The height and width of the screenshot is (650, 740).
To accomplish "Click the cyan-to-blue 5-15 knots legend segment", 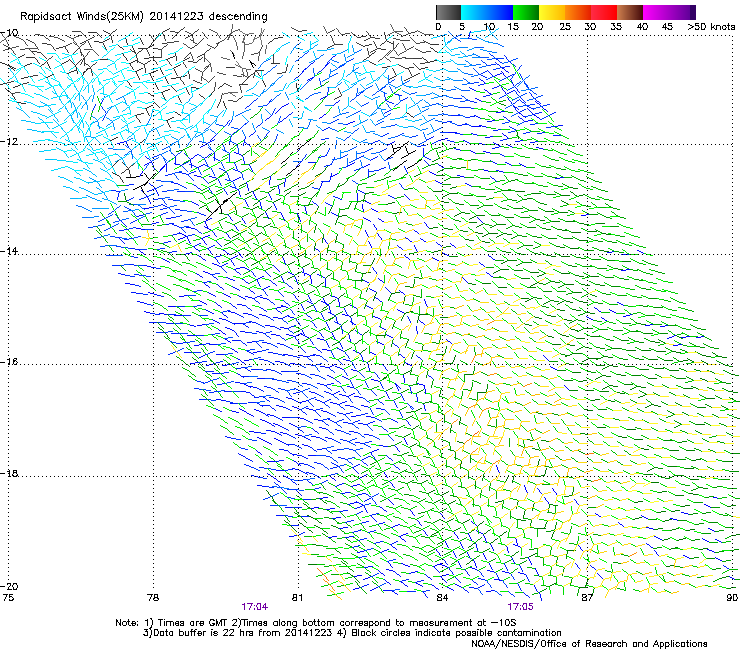I will [487, 12].
